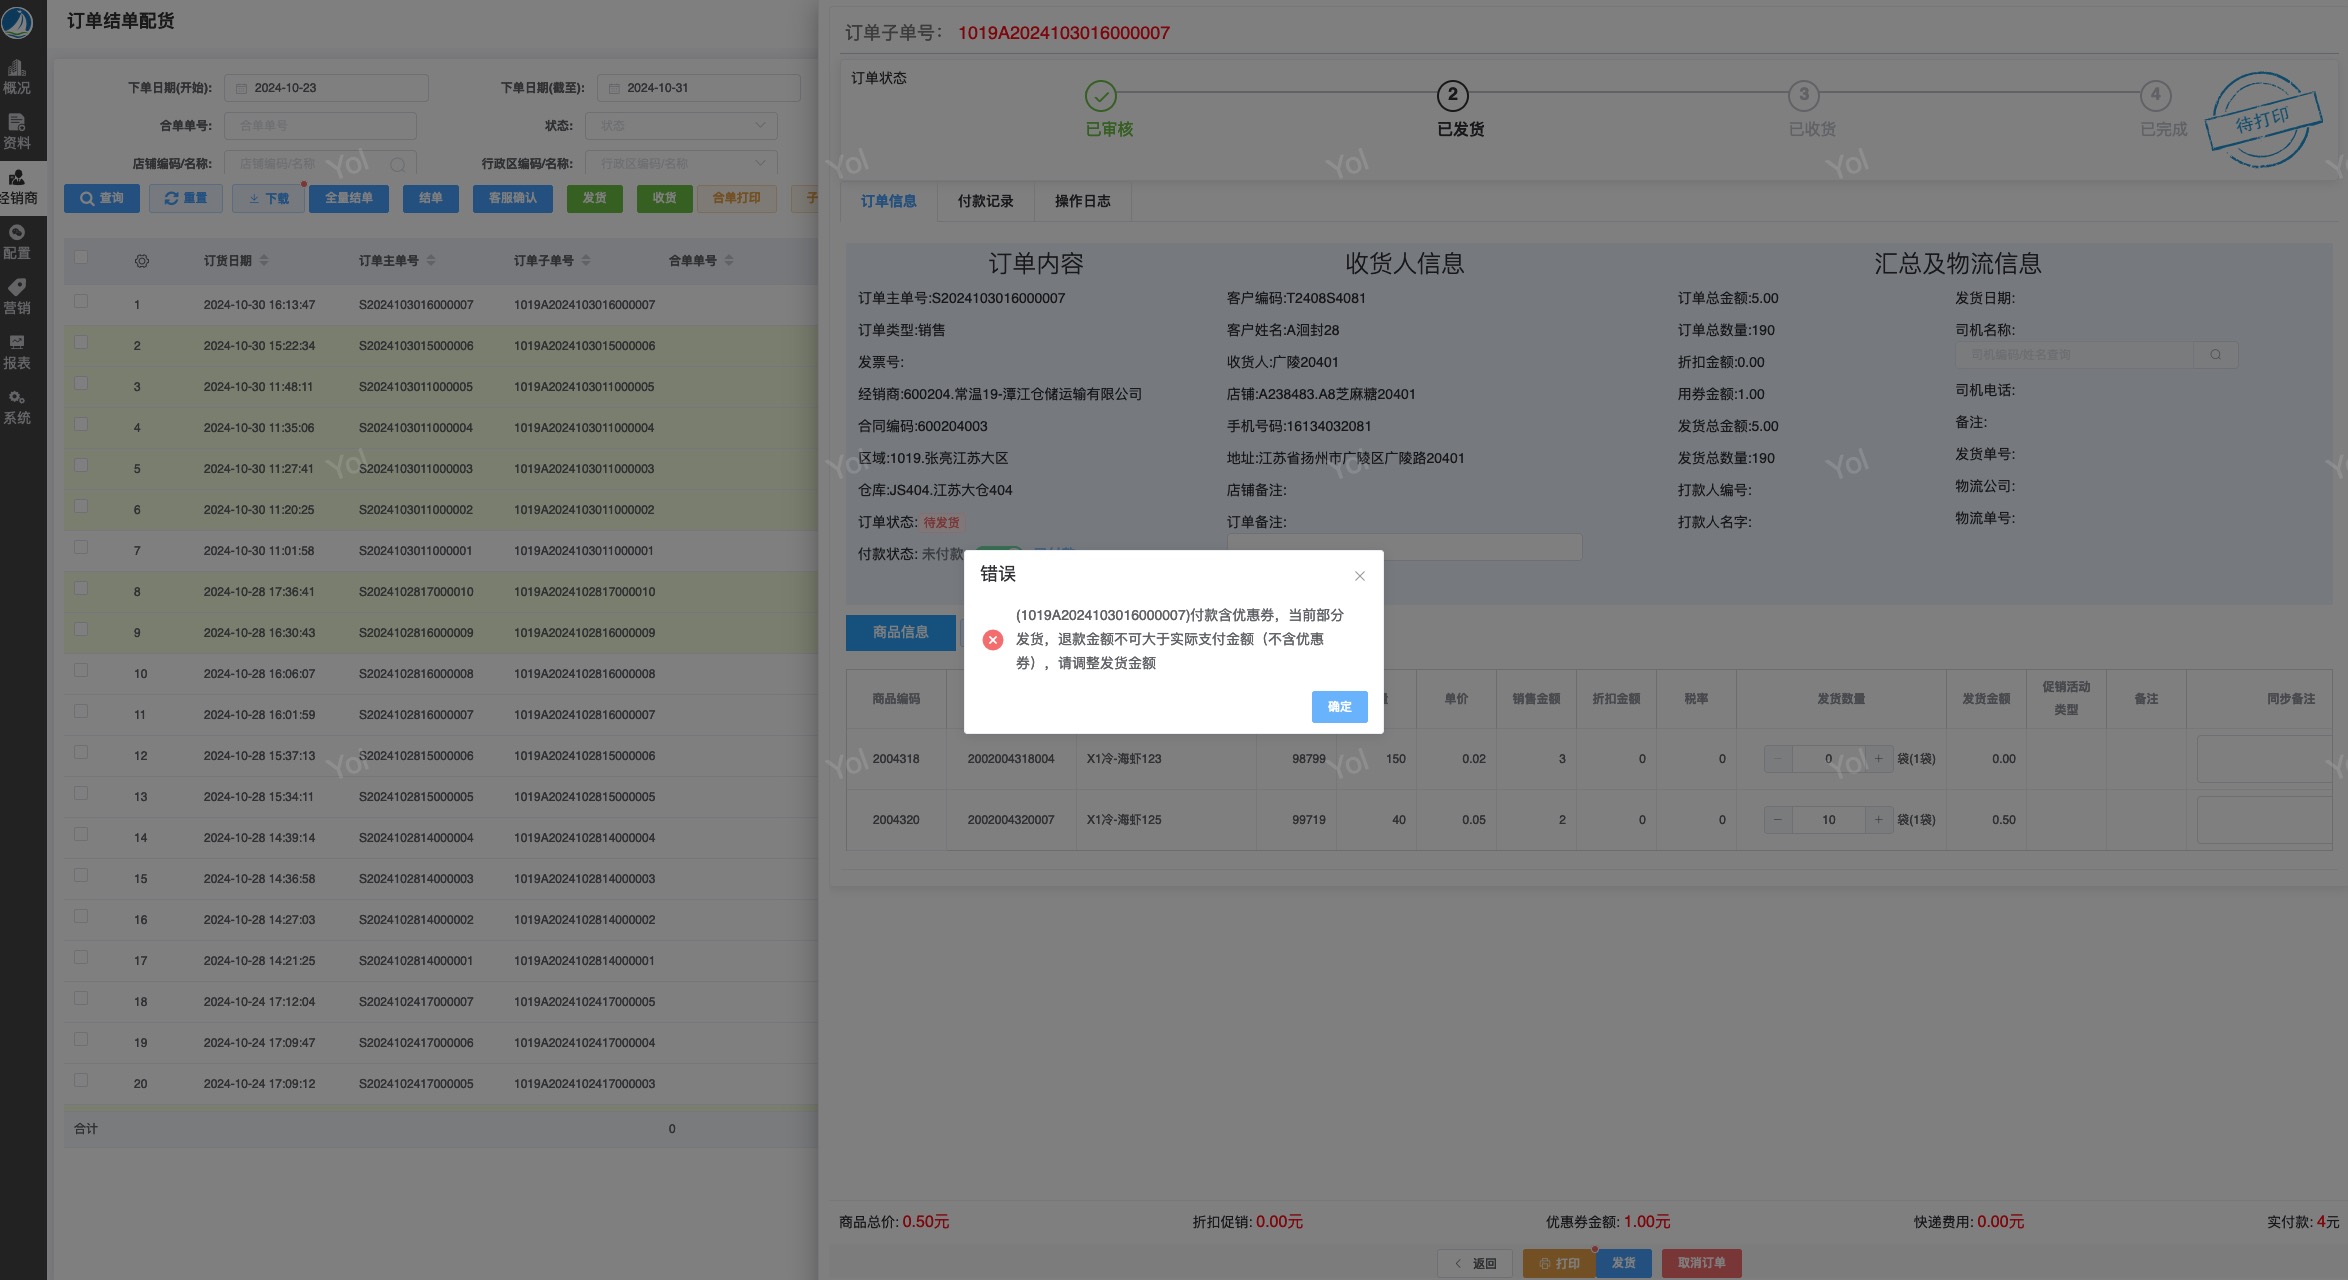Click the column settings gear icon
This screenshot has width=2348, height=1280.
tap(142, 261)
